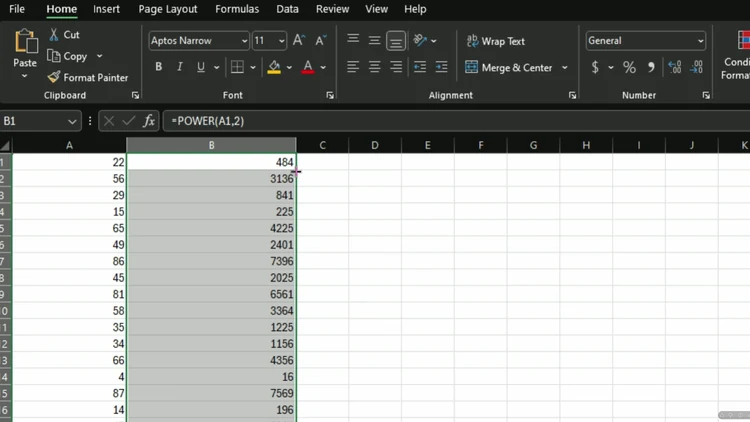The width and height of the screenshot is (750, 422).
Task: Click the orientation angled text icon
Action: pos(420,41)
